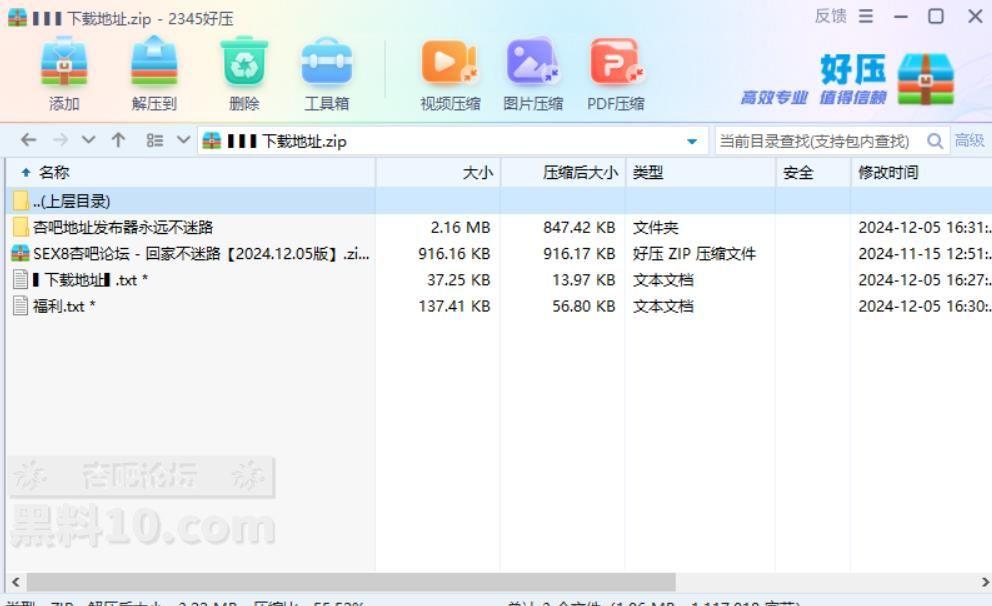992x606 pixels.
Task: Click the 高效专业 值得信赖 slogan banner
Action: tap(814, 97)
